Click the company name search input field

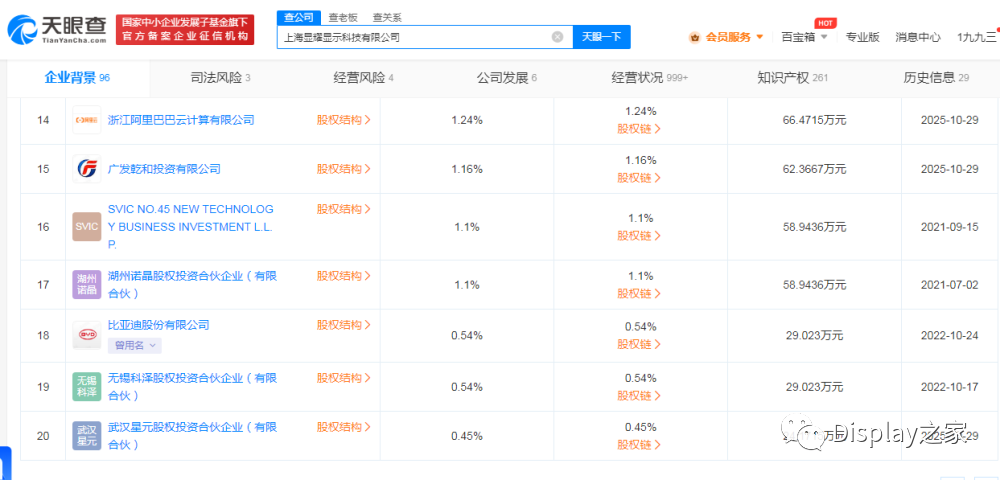pos(415,37)
